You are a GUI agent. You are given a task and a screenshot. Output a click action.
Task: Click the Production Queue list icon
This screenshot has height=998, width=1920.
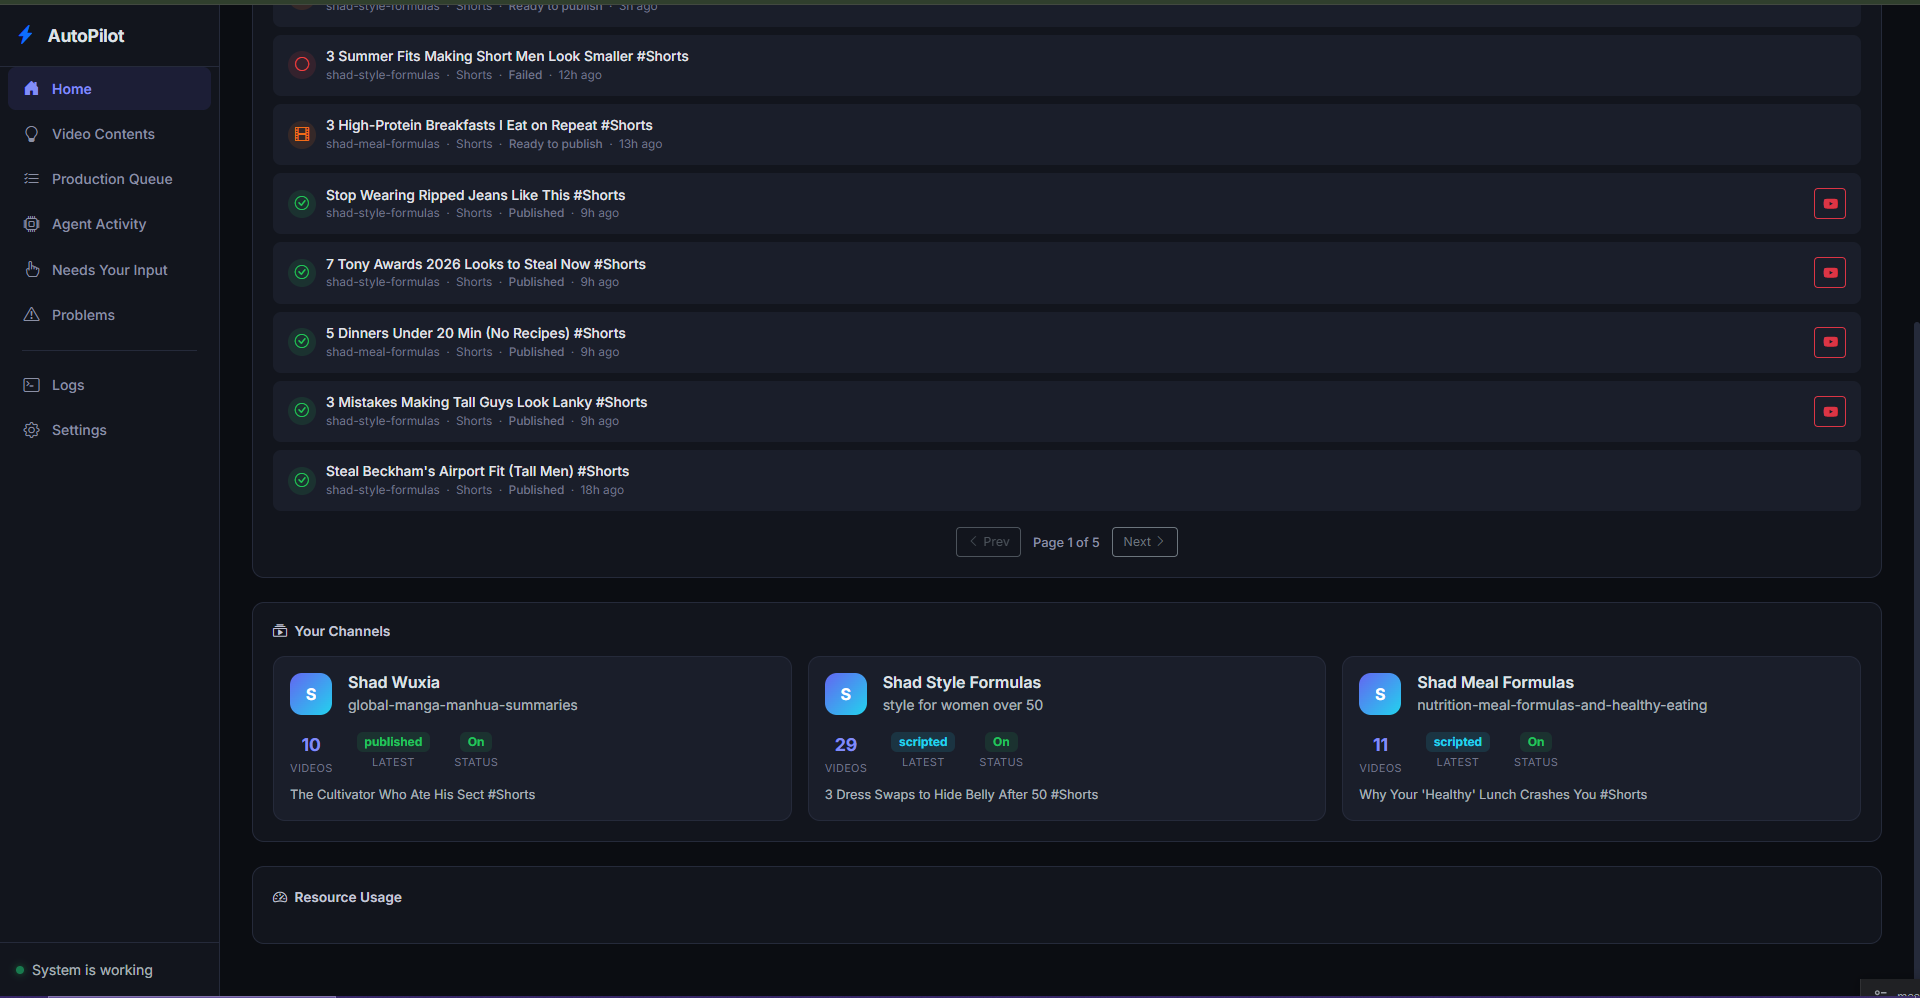pos(32,179)
